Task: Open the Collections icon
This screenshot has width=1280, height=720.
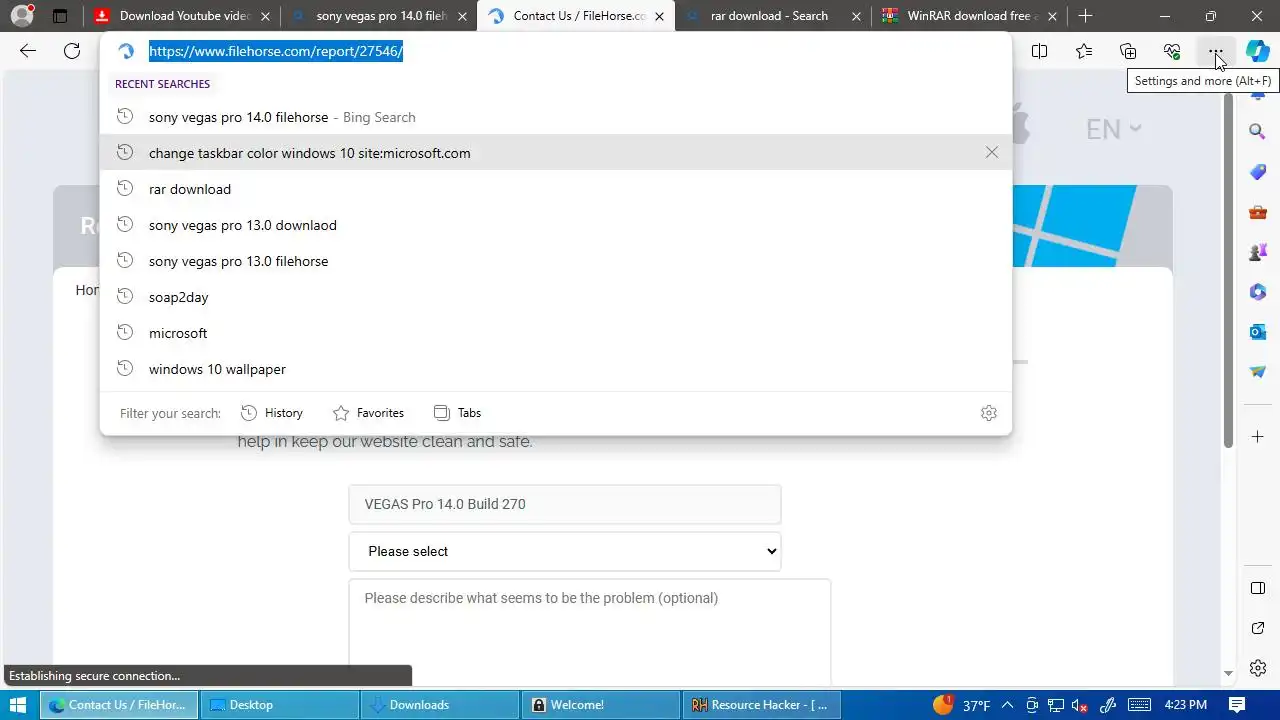Action: pyautogui.click(x=1128, y=51)
